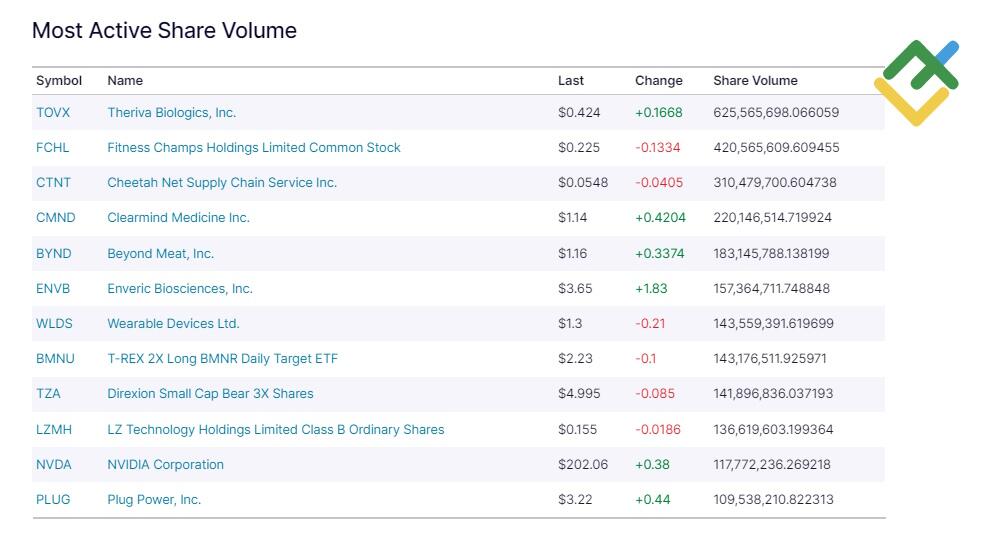Viewport: 1000px width, 545px height.
Task: Click the Last column header
Action: (x=571, y=81)
